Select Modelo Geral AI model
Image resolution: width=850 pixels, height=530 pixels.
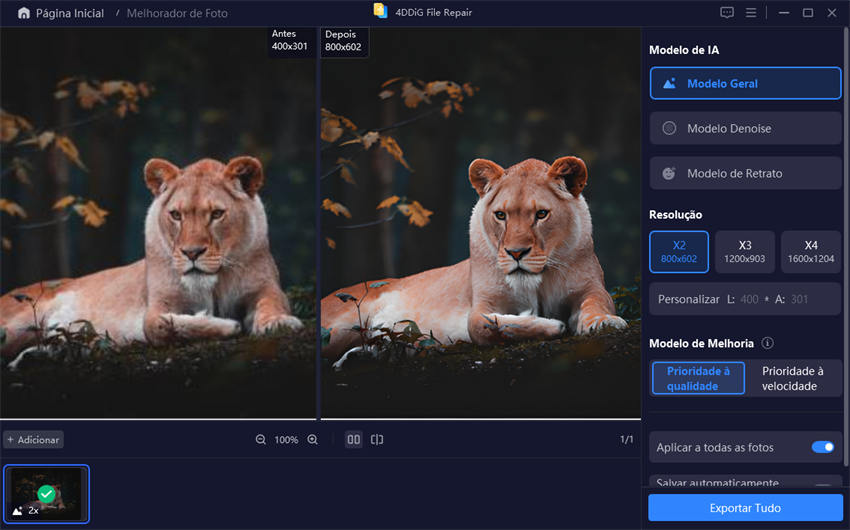coord(745,83)
